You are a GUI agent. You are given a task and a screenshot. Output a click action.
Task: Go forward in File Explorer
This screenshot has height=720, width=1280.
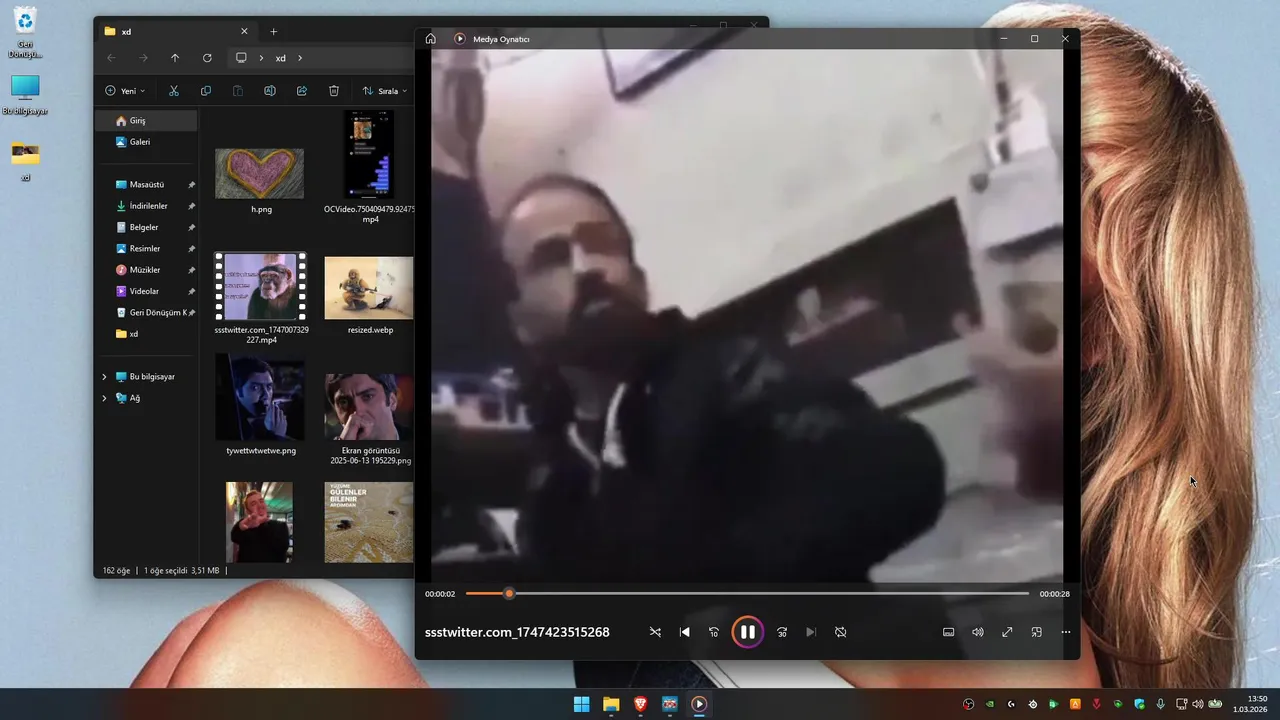click(x=143, y=58)
